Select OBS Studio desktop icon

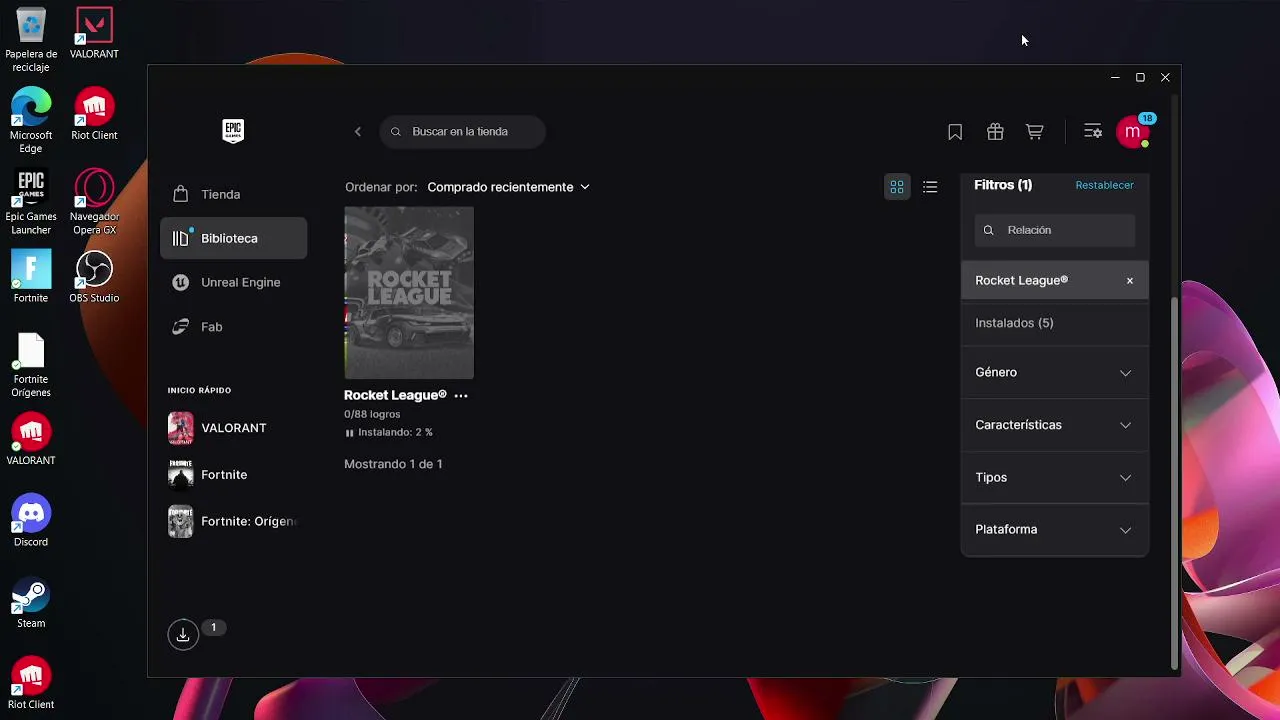tap(94, 277)
